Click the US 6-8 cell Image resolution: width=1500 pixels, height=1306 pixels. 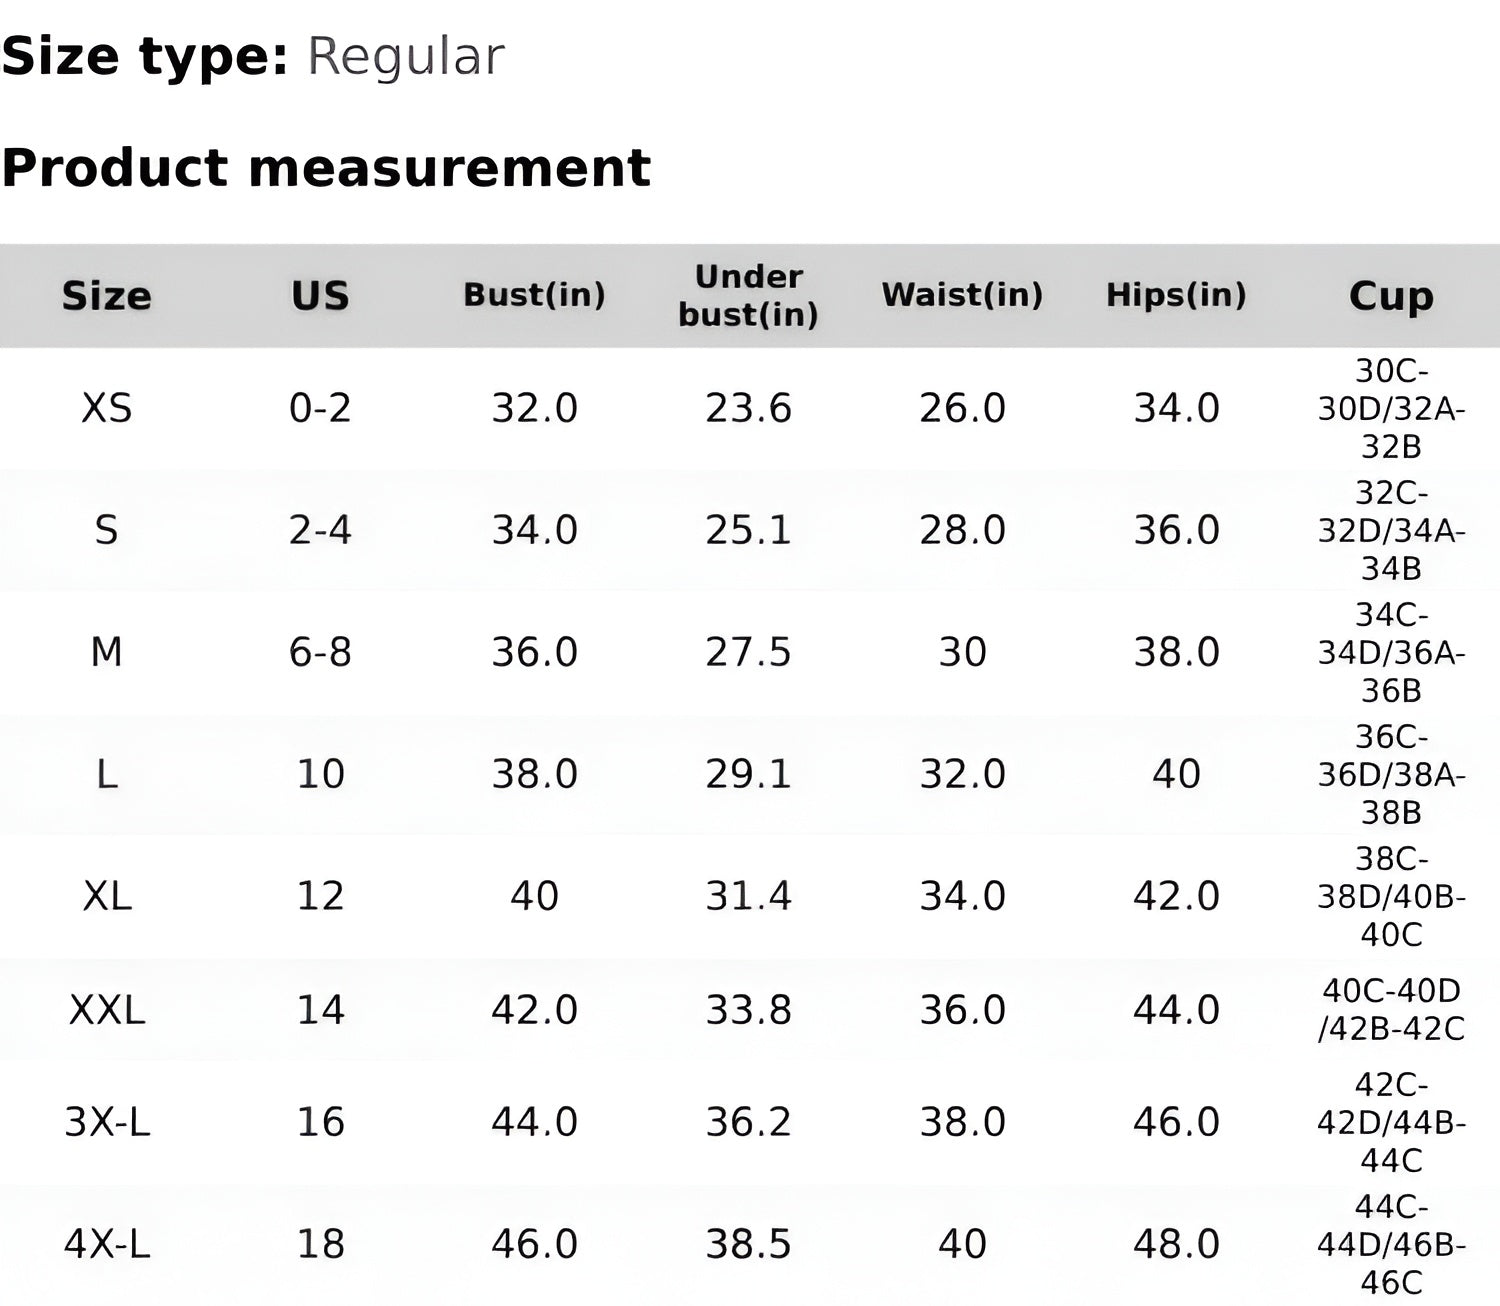[x=320, y=652]
